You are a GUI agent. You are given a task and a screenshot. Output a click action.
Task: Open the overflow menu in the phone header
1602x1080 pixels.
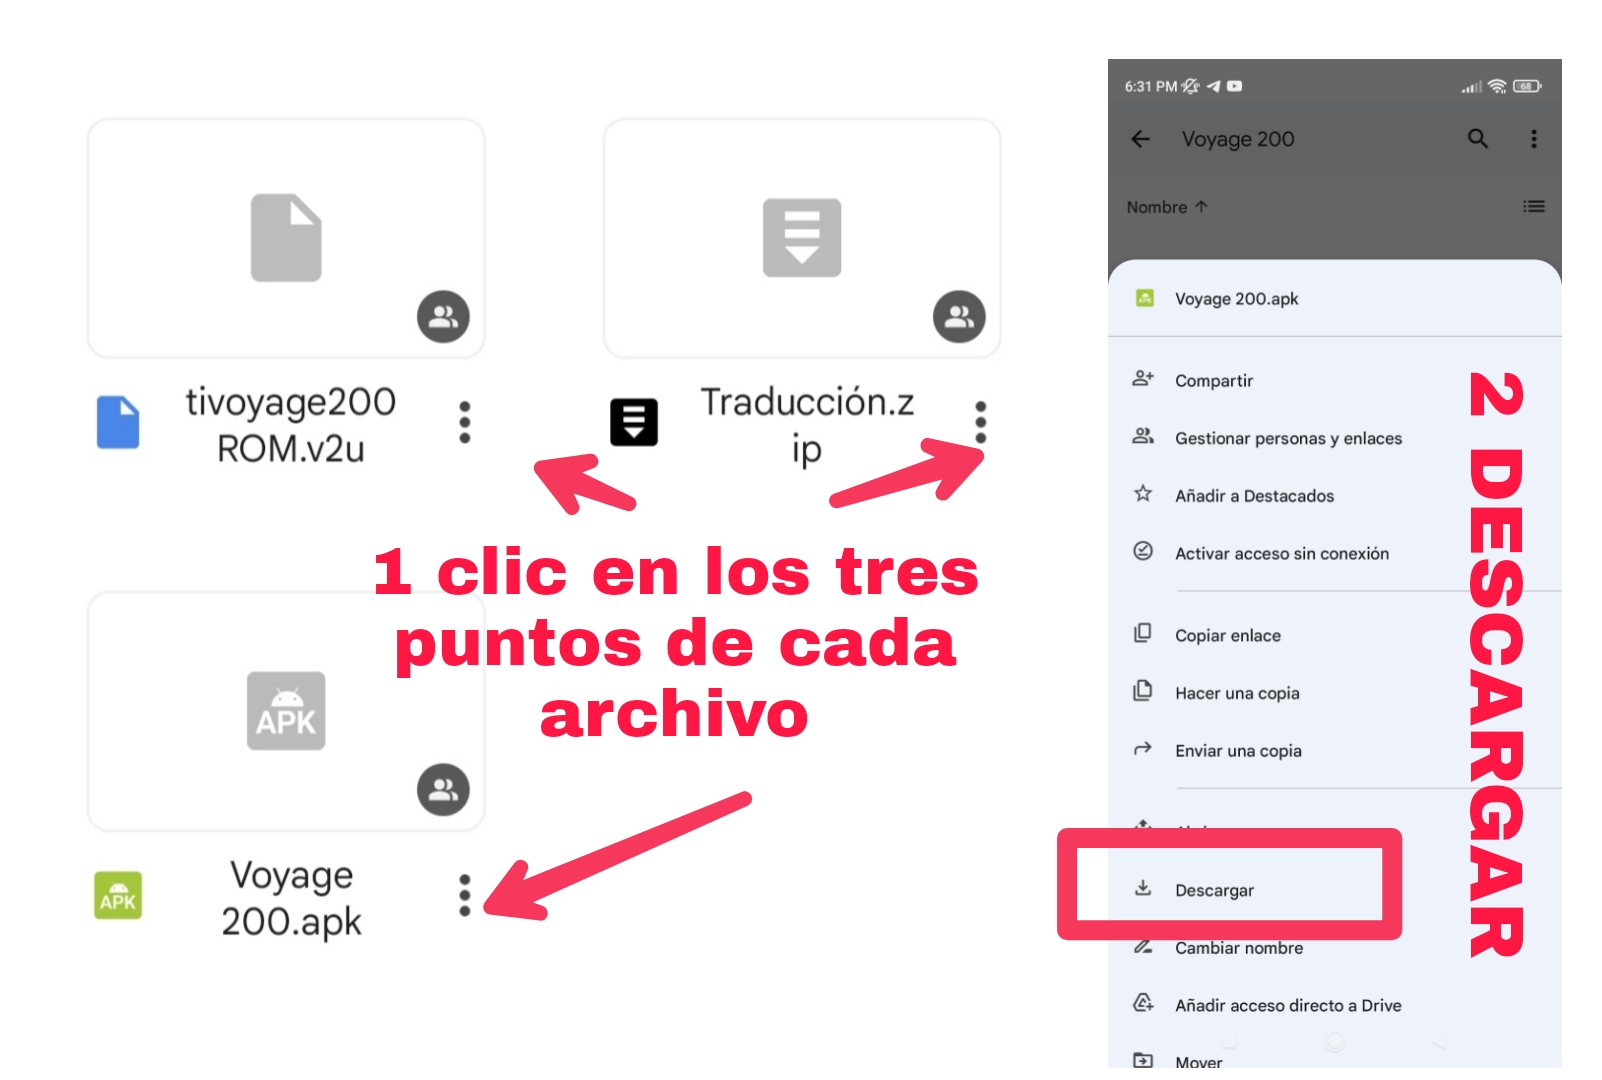1534,139
